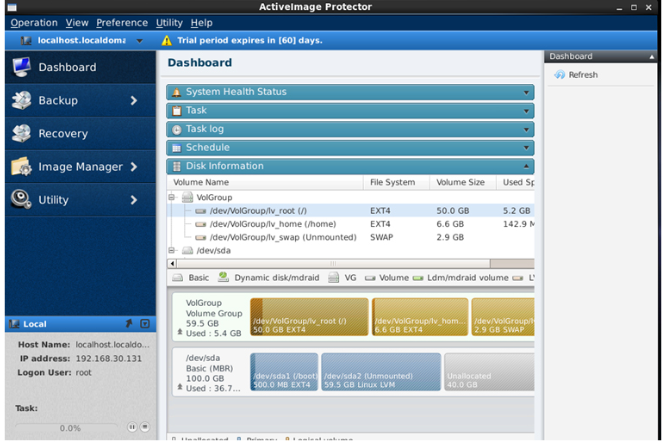Click the Refresh icon in Dashboard pane
This screenshot has height=444, width=668.
pos(559,75)
